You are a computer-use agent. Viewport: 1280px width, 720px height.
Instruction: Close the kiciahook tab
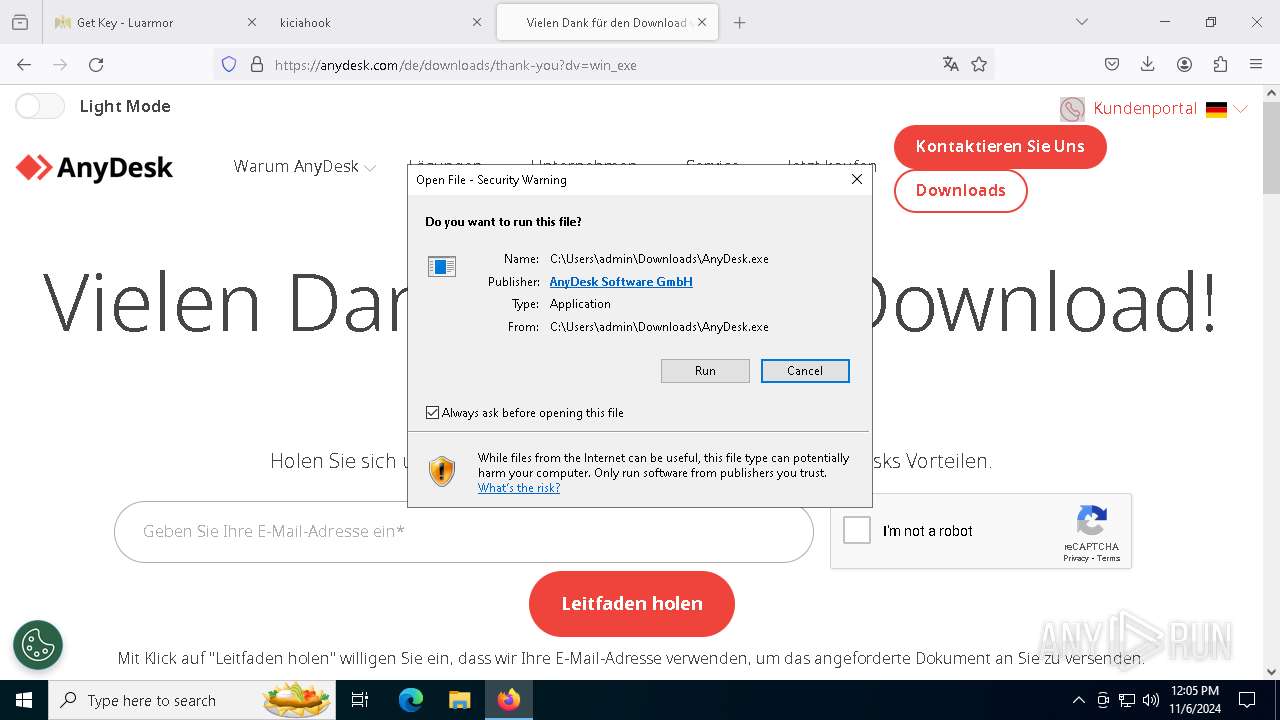tap(477, 22)
